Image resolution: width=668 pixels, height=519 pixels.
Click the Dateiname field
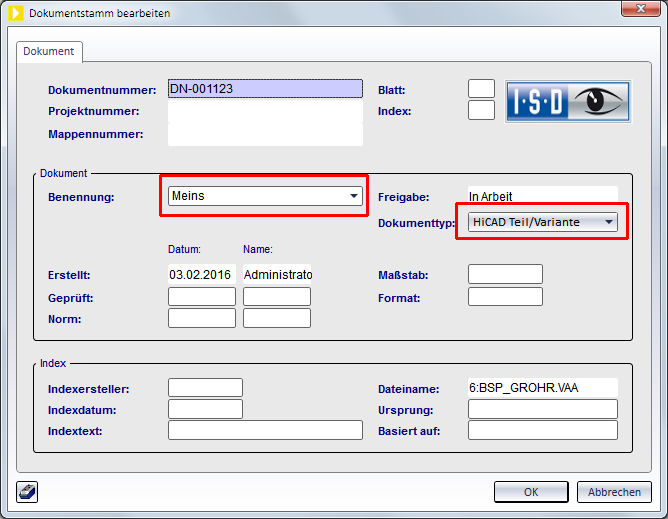tap(542, 387)
